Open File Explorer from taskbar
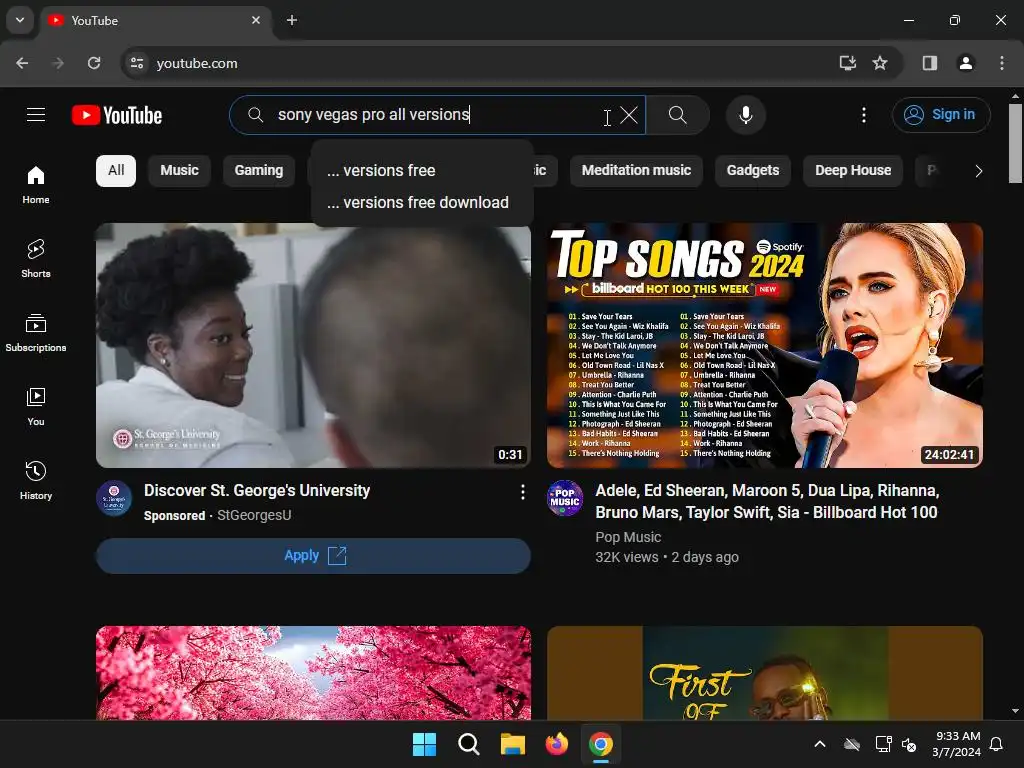 513,744
